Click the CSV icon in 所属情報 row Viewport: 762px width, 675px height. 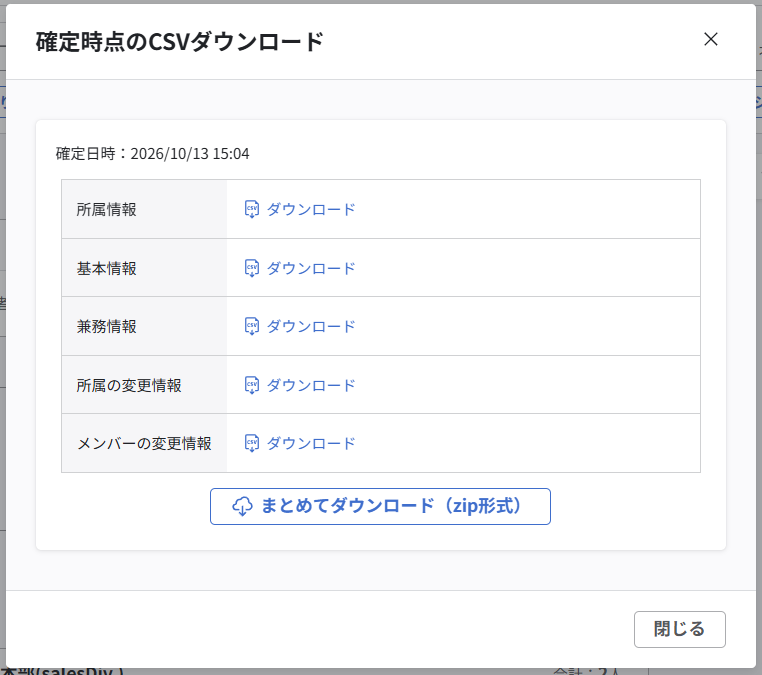click(252, 209)
